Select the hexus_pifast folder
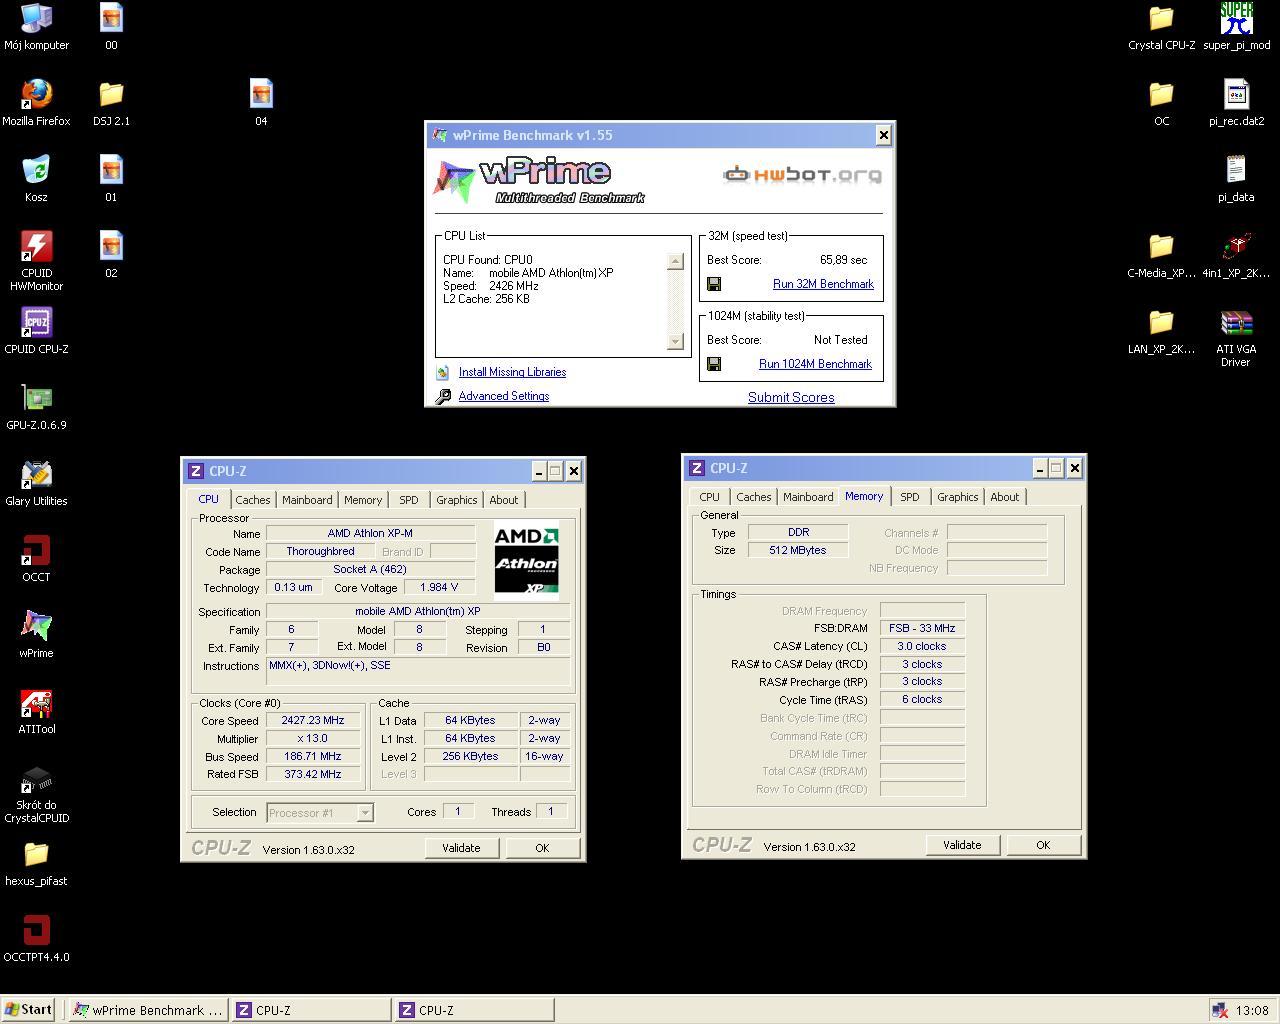This screenshot has height=1024, width=1280. coord(36,862)
